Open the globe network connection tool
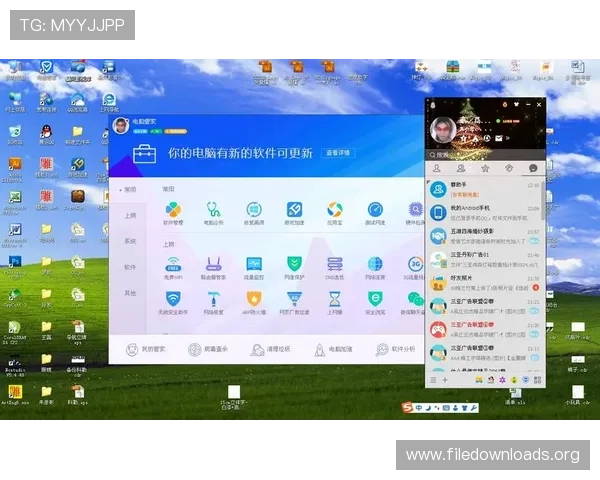The width and height of the screenshot is (600, 480). [375, 268]
